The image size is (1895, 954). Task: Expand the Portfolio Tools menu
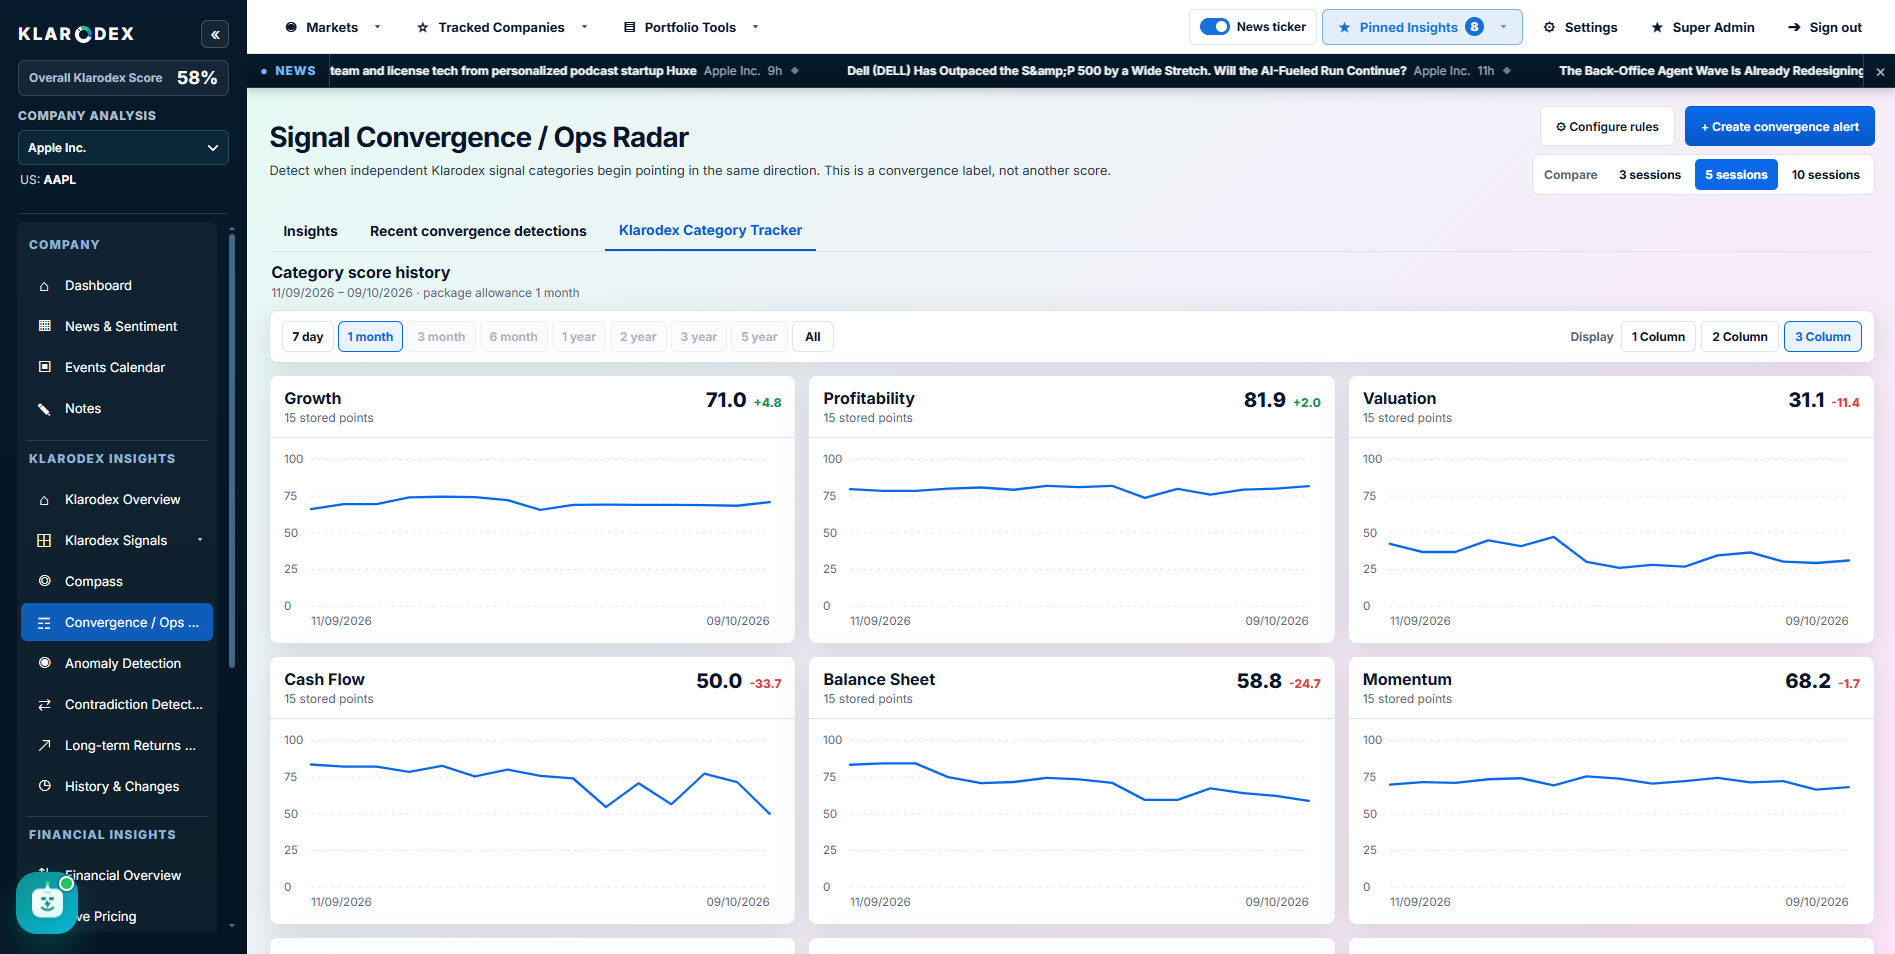691,27
